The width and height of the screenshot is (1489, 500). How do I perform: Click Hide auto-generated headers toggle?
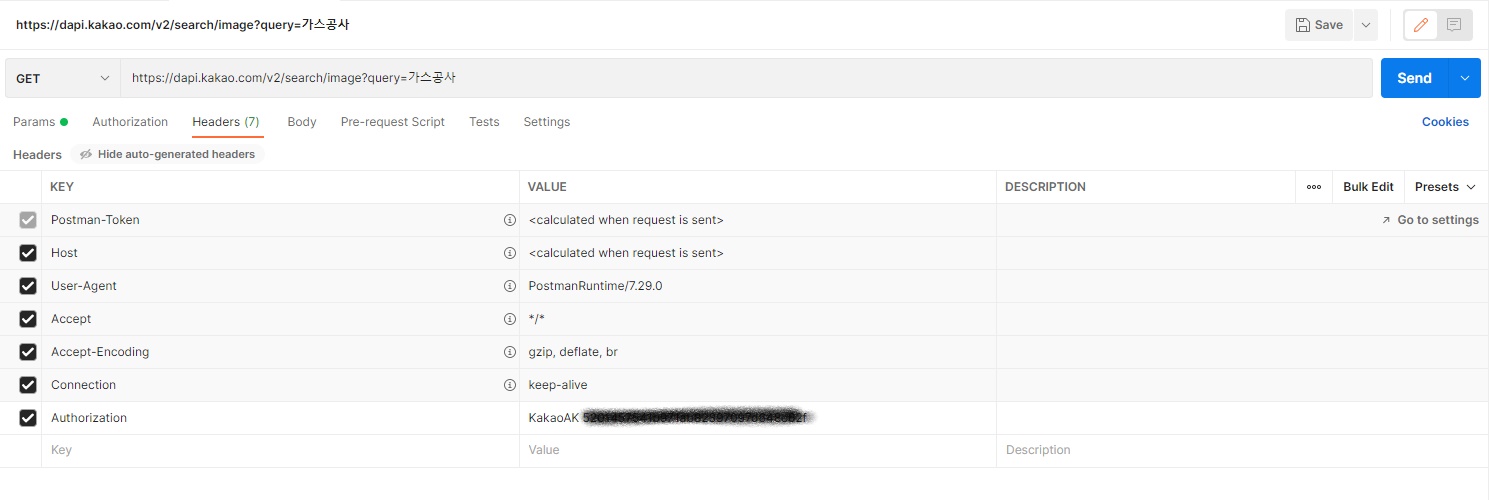pyautogui.click(x=167, y=154)
